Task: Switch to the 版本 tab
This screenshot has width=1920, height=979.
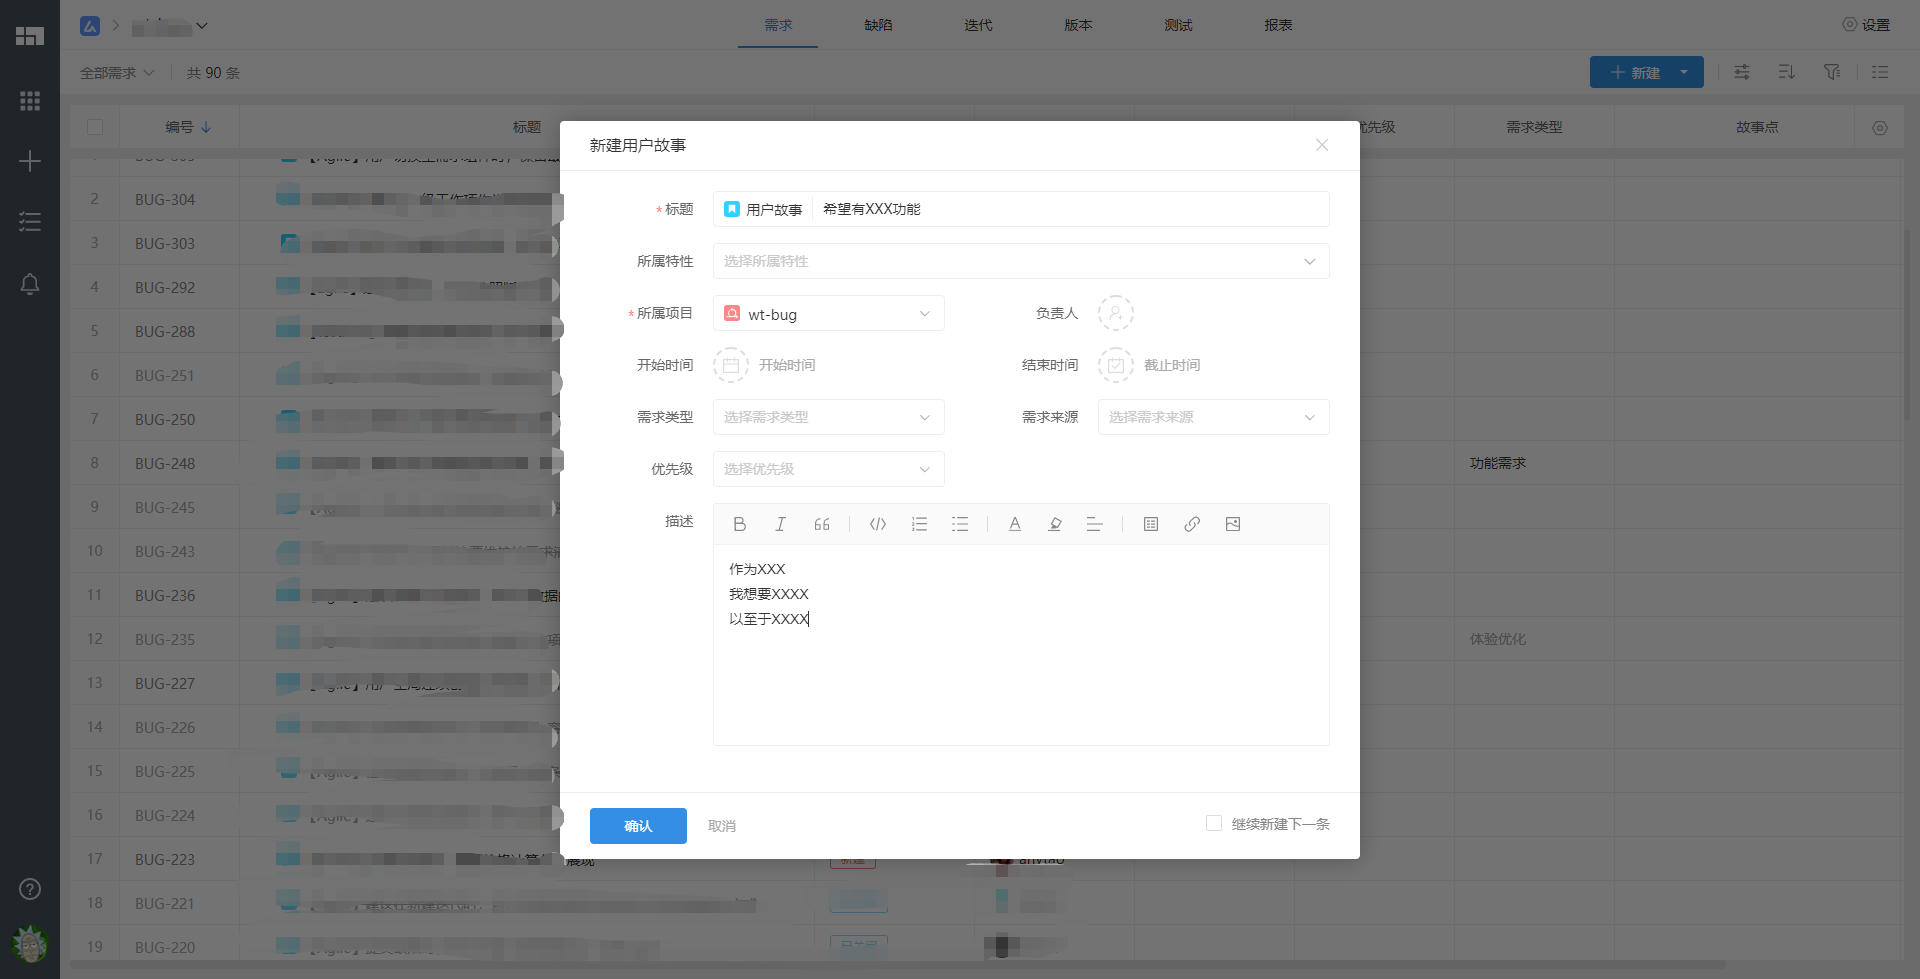Action: tap(1078, 25)
